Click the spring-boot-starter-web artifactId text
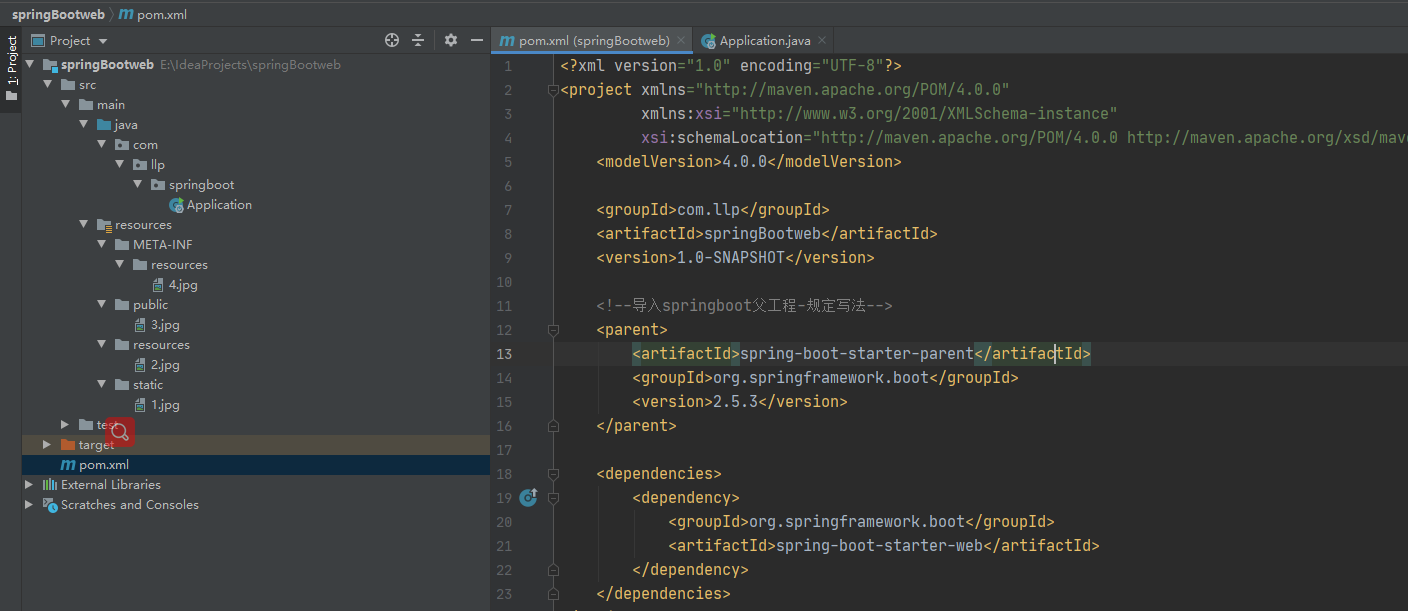Screen dimensions: 1408x611 pyautogui.click(x=879, y=546)
